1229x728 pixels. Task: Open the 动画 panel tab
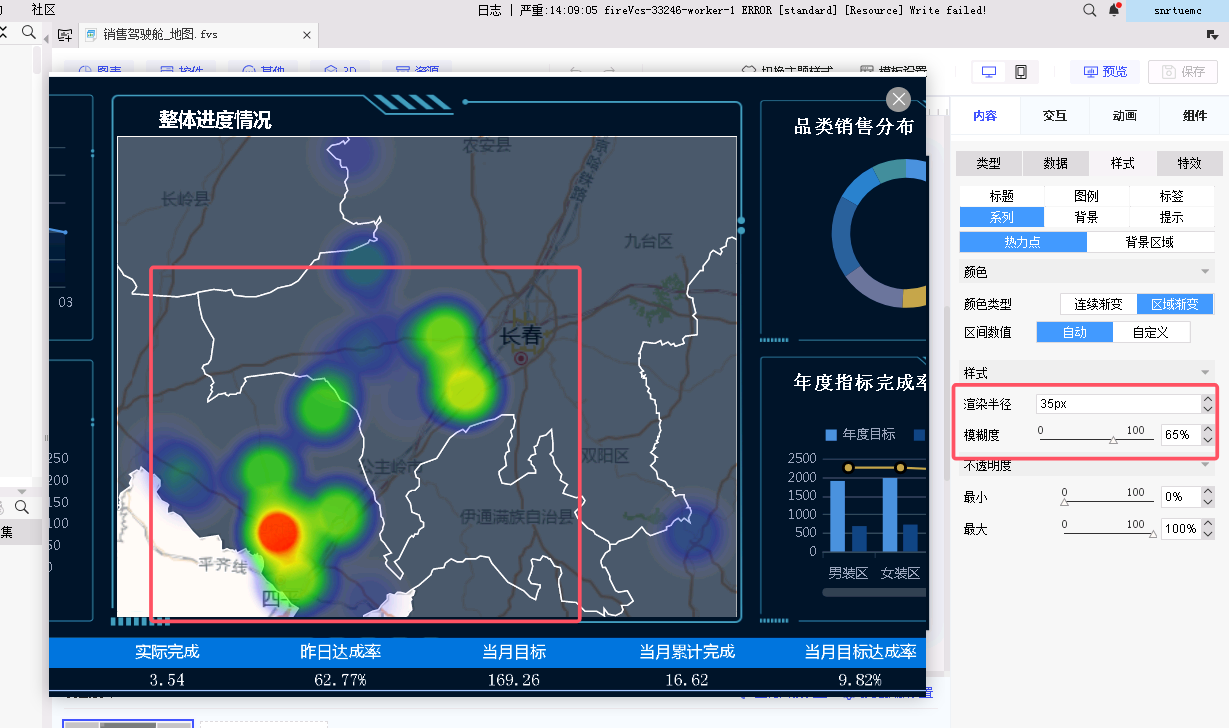pos(1125,116)
